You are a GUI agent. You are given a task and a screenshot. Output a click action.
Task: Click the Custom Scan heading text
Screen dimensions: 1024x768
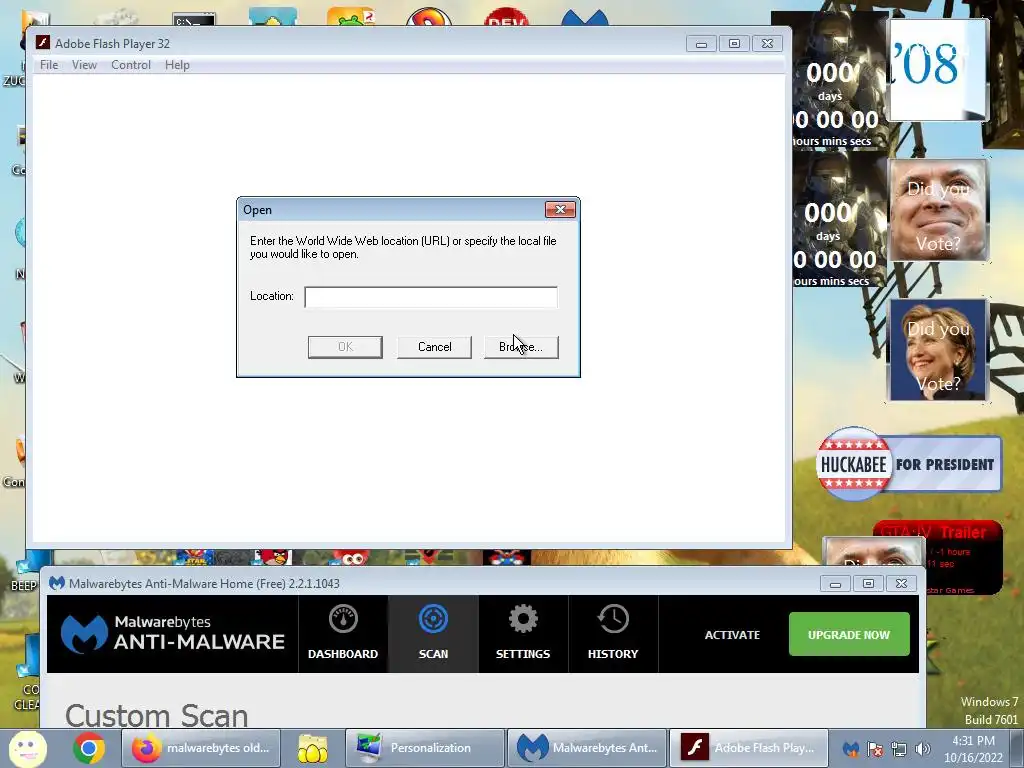157,716
